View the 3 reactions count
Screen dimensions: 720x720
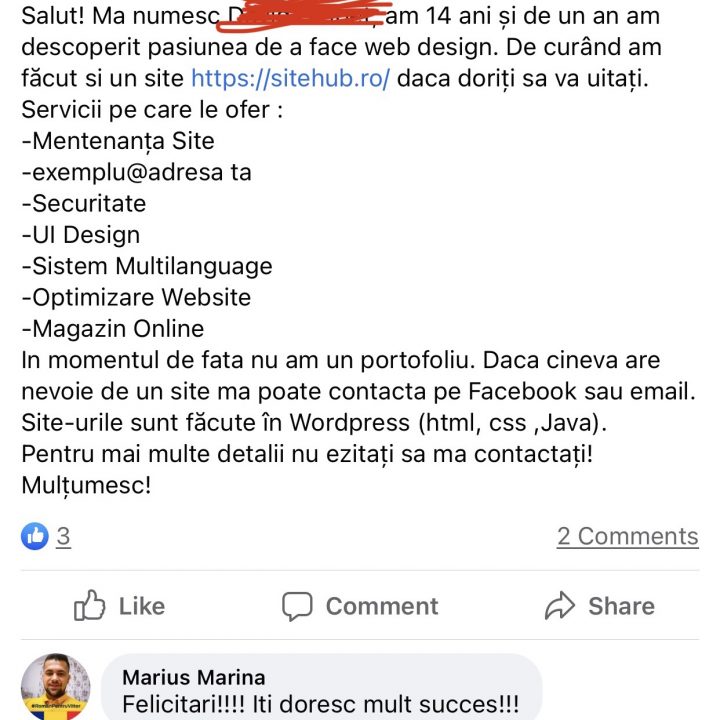tap(63, 536)
